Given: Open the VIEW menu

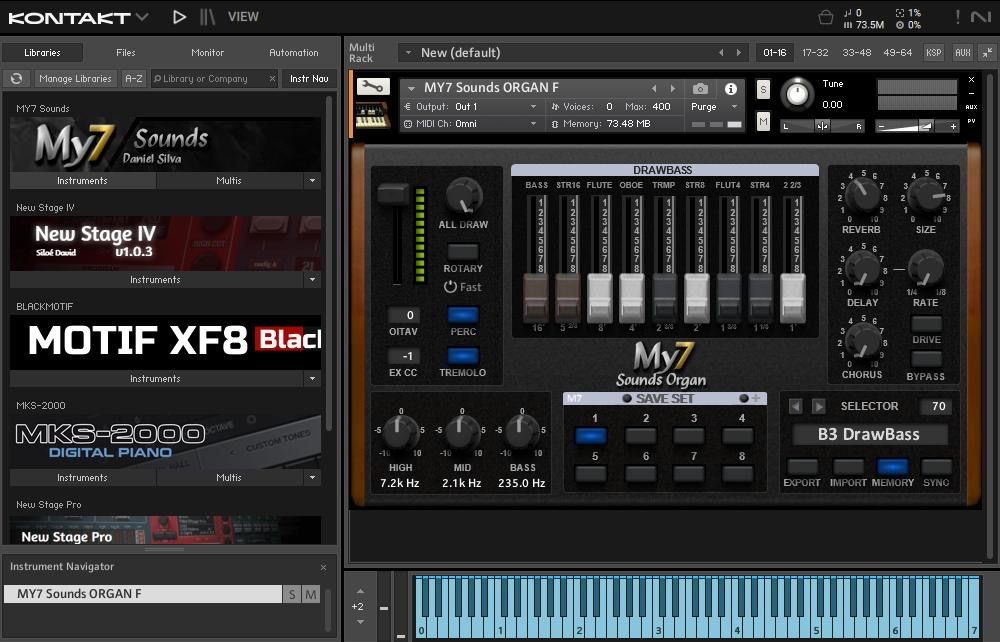Looking at the screenshot, I should tap(244, 17).
